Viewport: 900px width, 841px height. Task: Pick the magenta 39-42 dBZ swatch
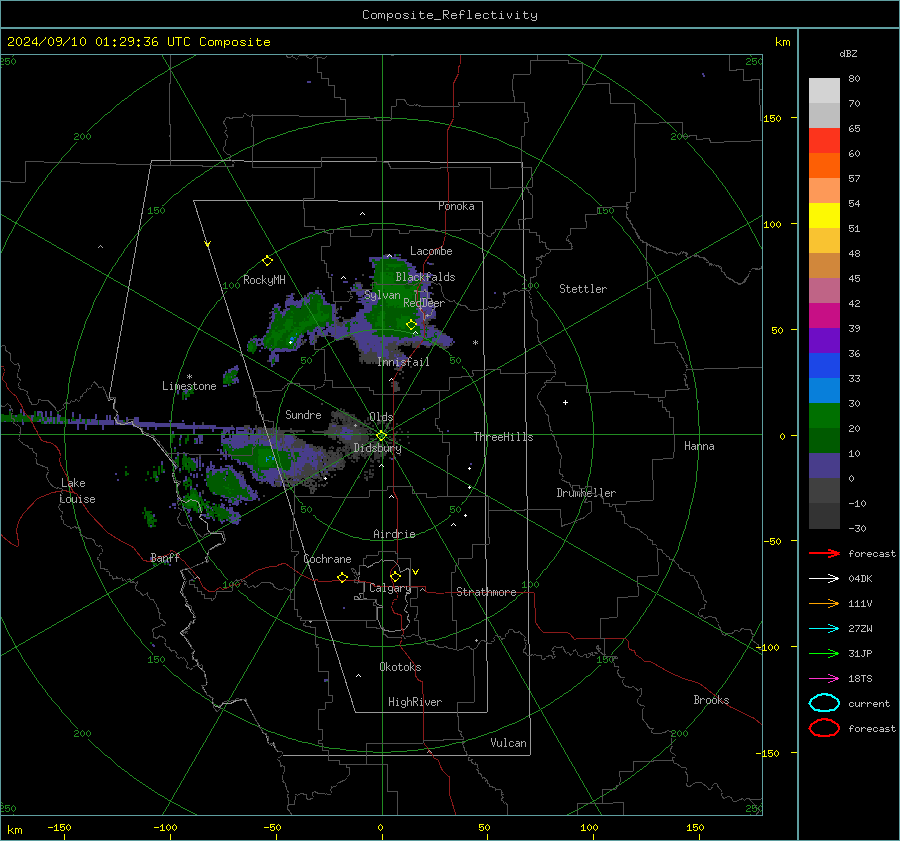coord(824,316)
